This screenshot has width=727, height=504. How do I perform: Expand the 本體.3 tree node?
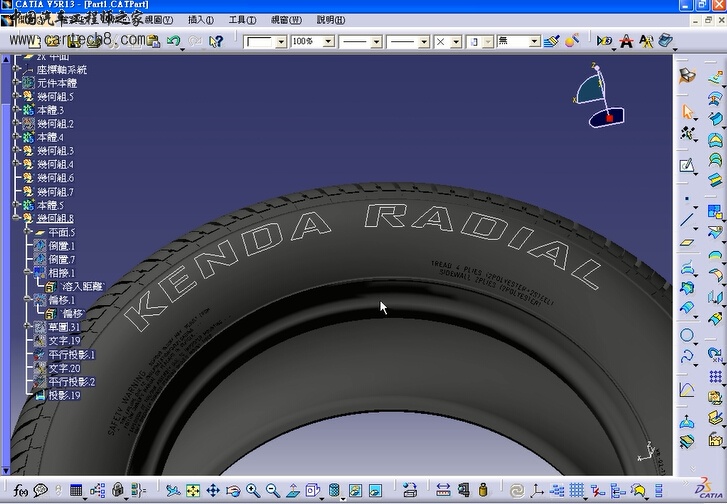16,109
